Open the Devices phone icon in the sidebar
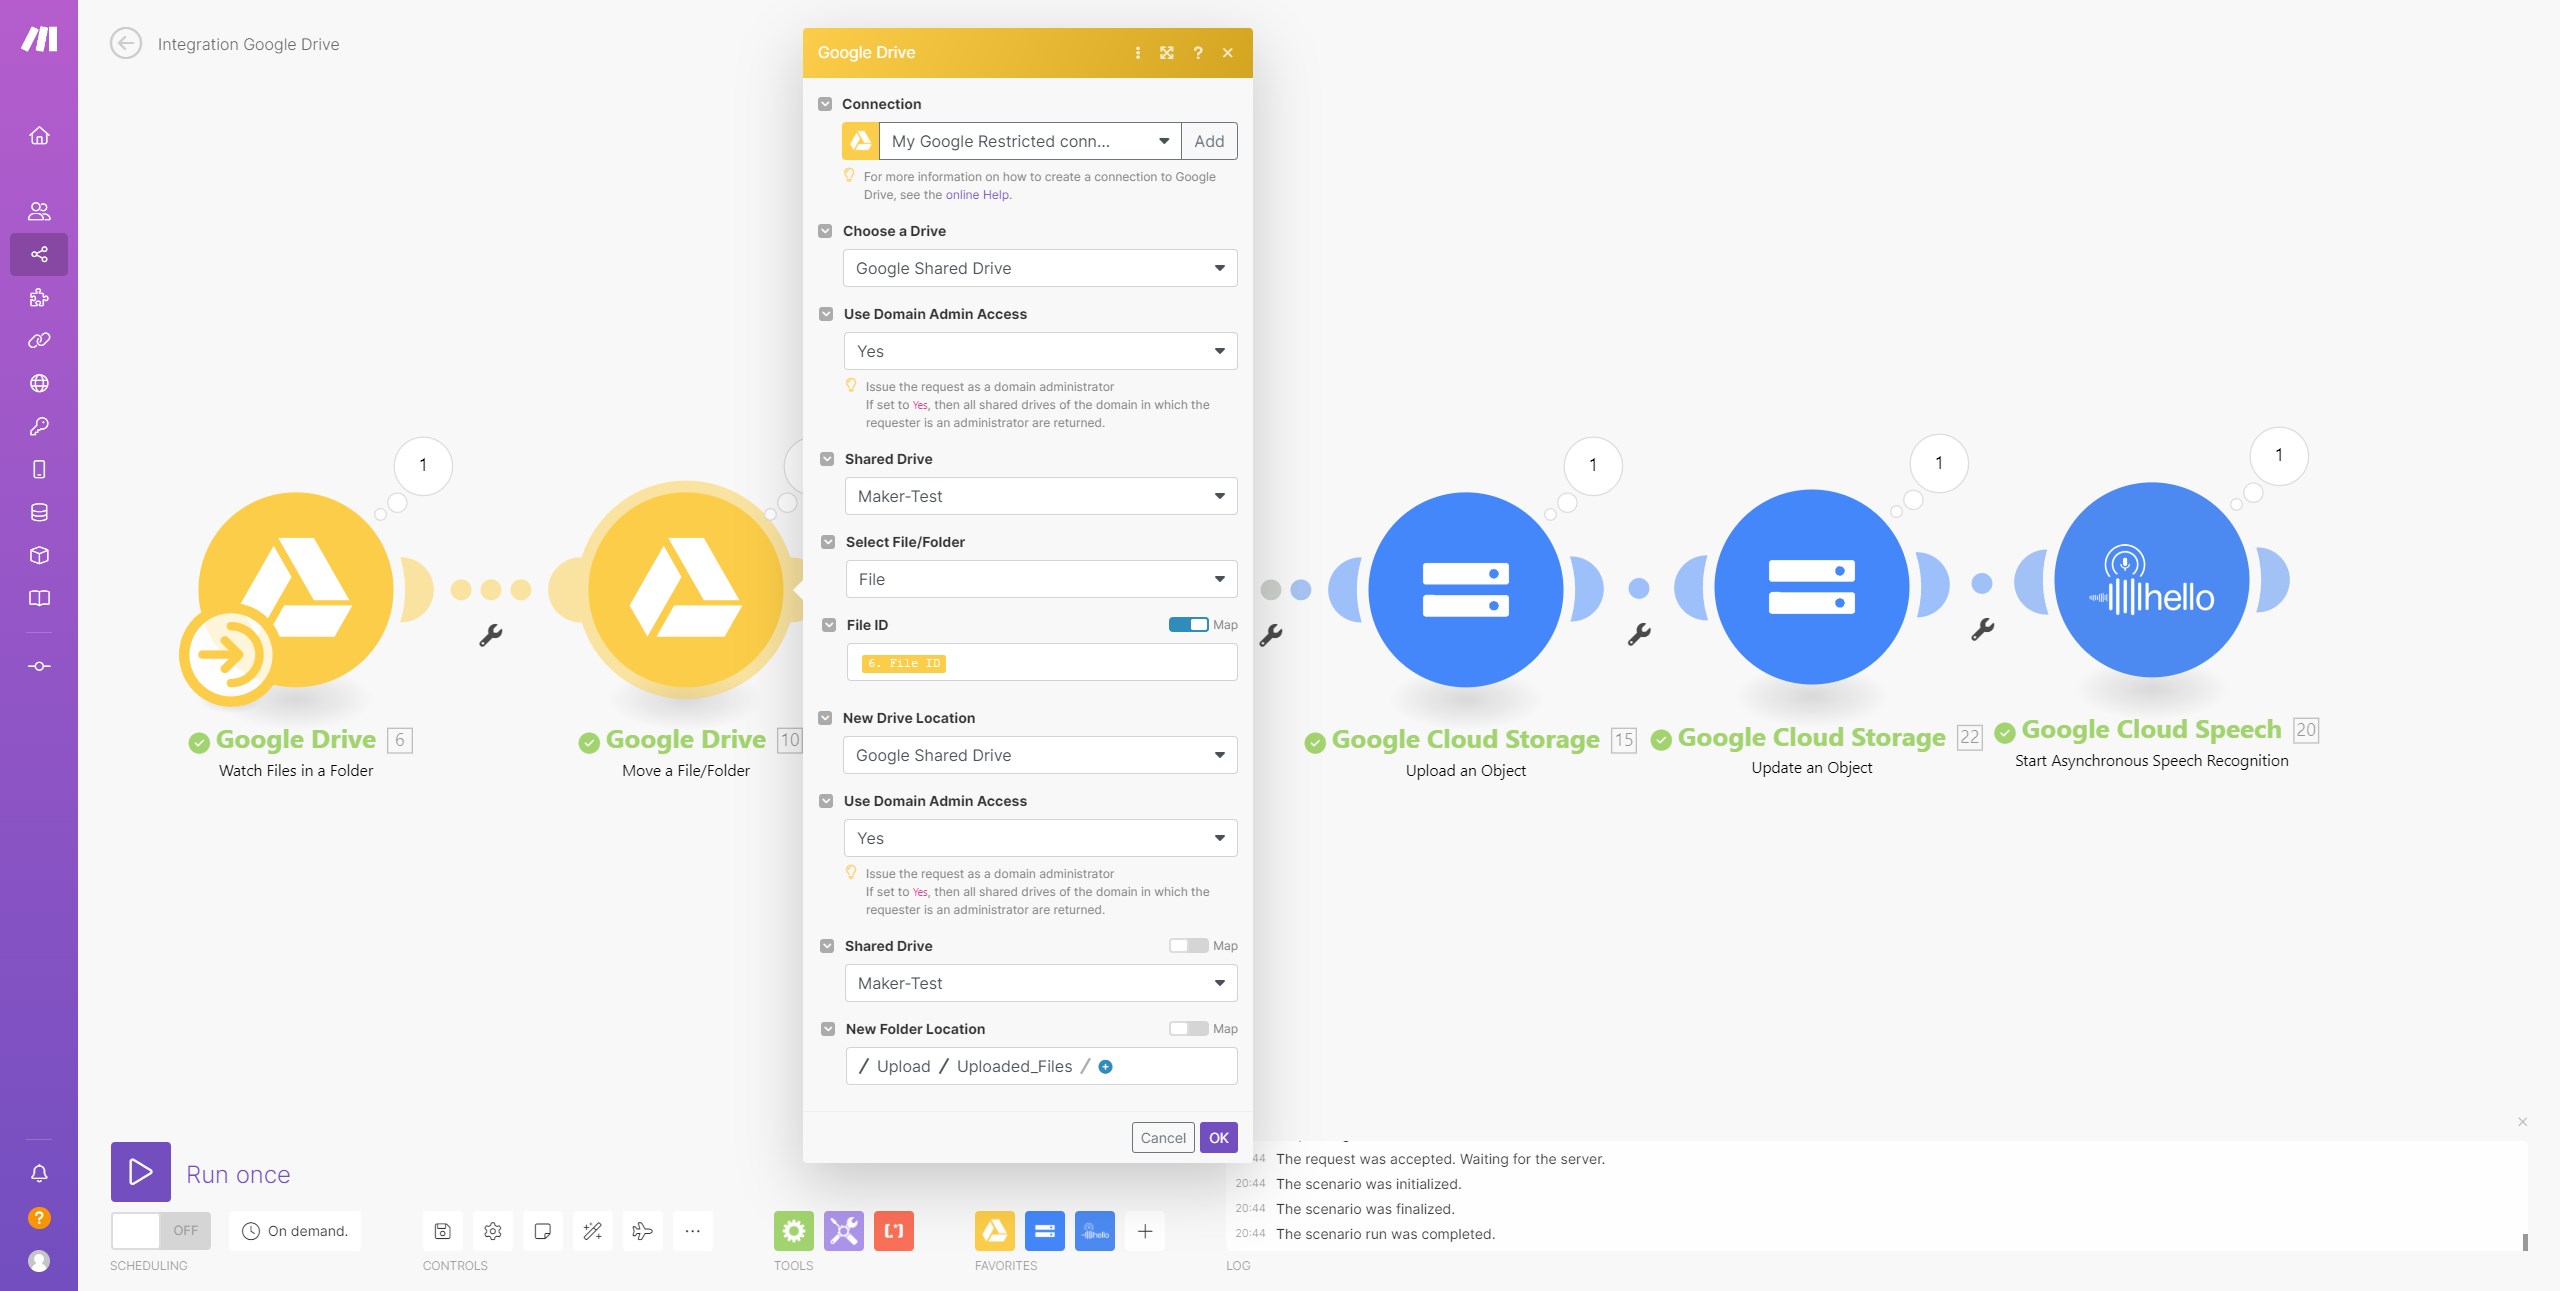This screenshot has width=2560, height=1291. pos(39,469)
